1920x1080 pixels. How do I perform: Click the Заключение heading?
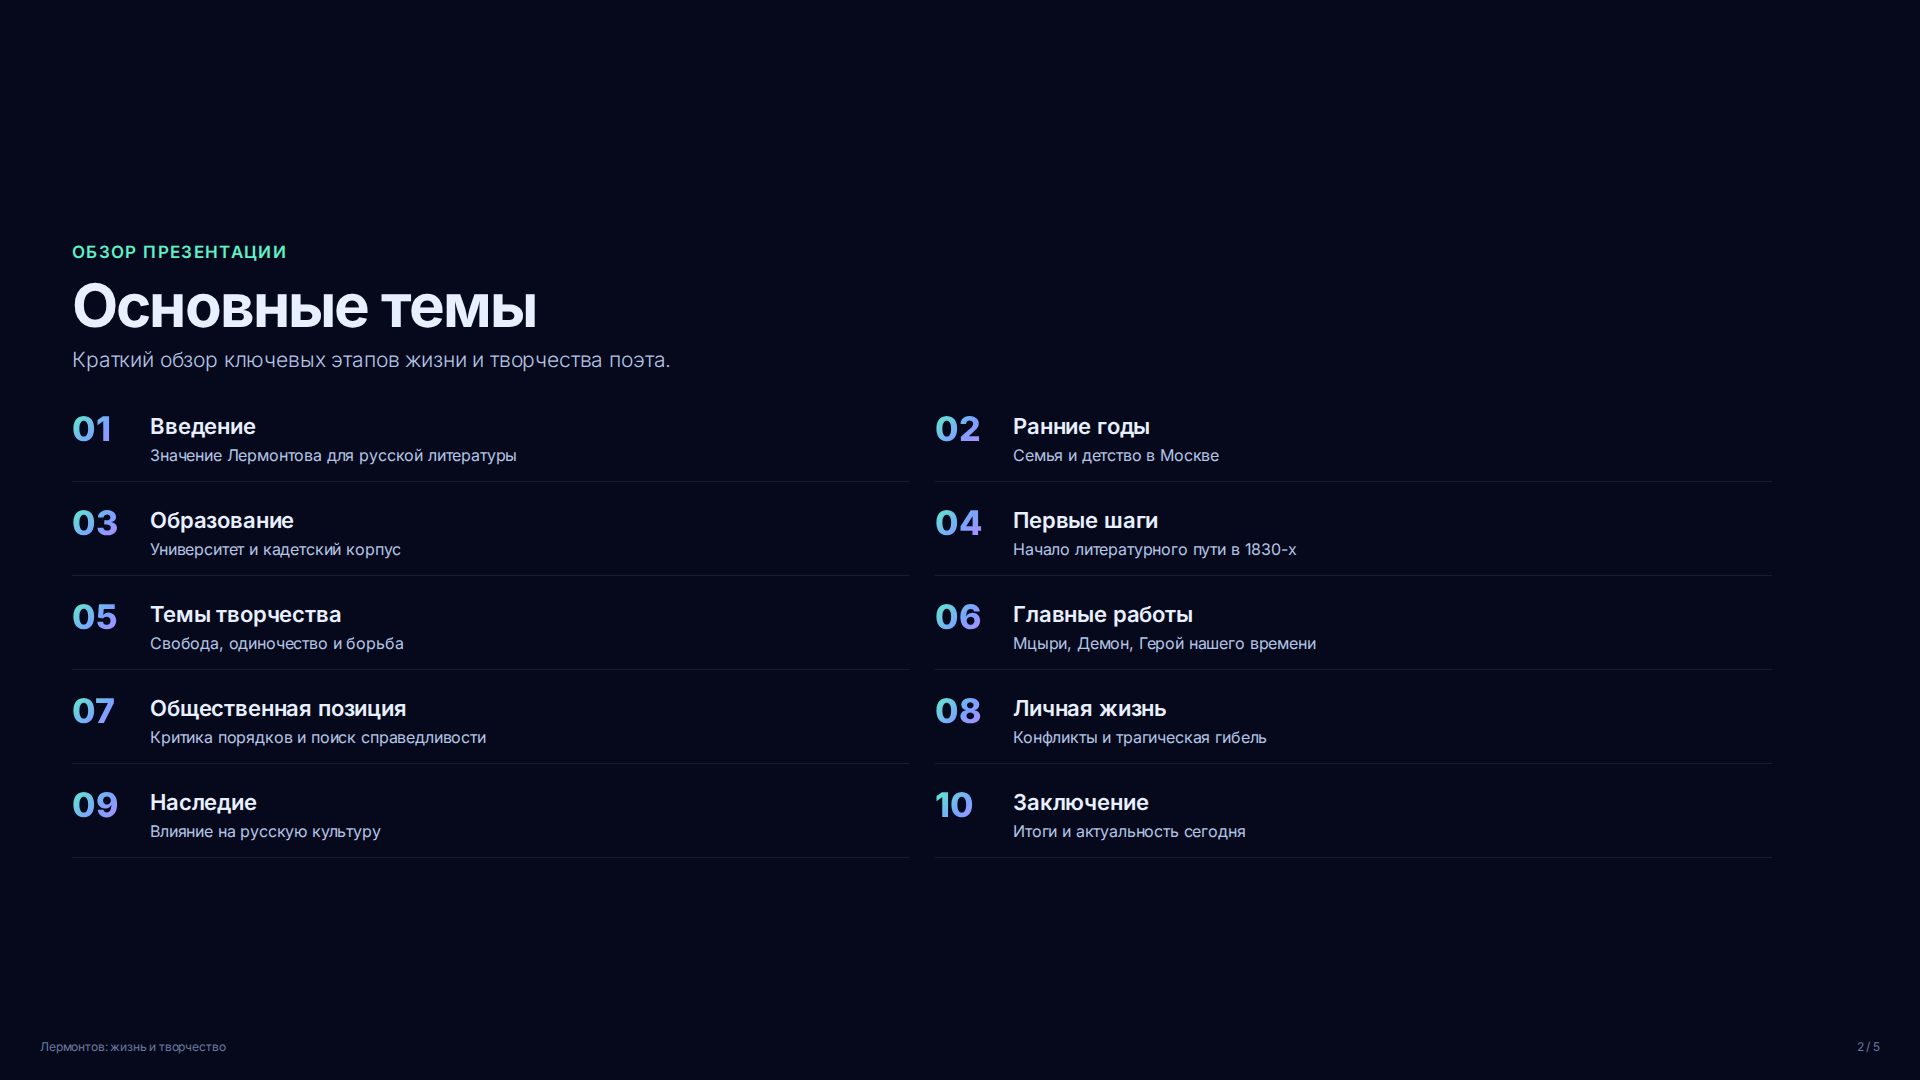pos(1080,803)
